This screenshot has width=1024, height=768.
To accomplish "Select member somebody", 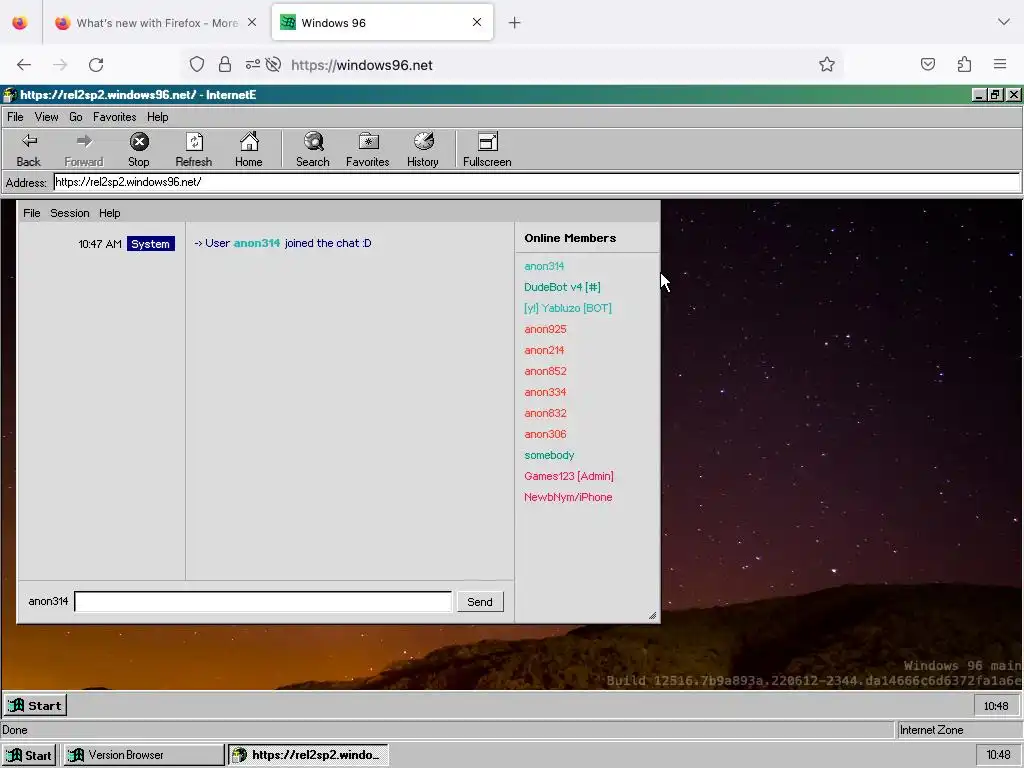I will pos(549,455).
